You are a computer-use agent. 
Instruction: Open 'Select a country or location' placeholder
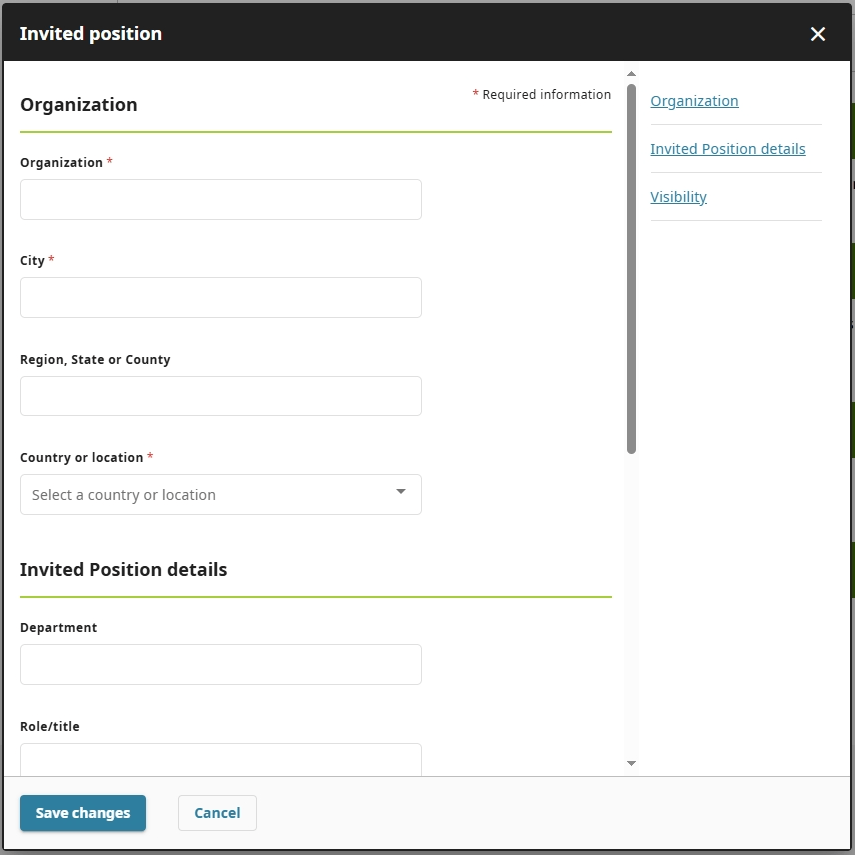(x=124, y=495)
